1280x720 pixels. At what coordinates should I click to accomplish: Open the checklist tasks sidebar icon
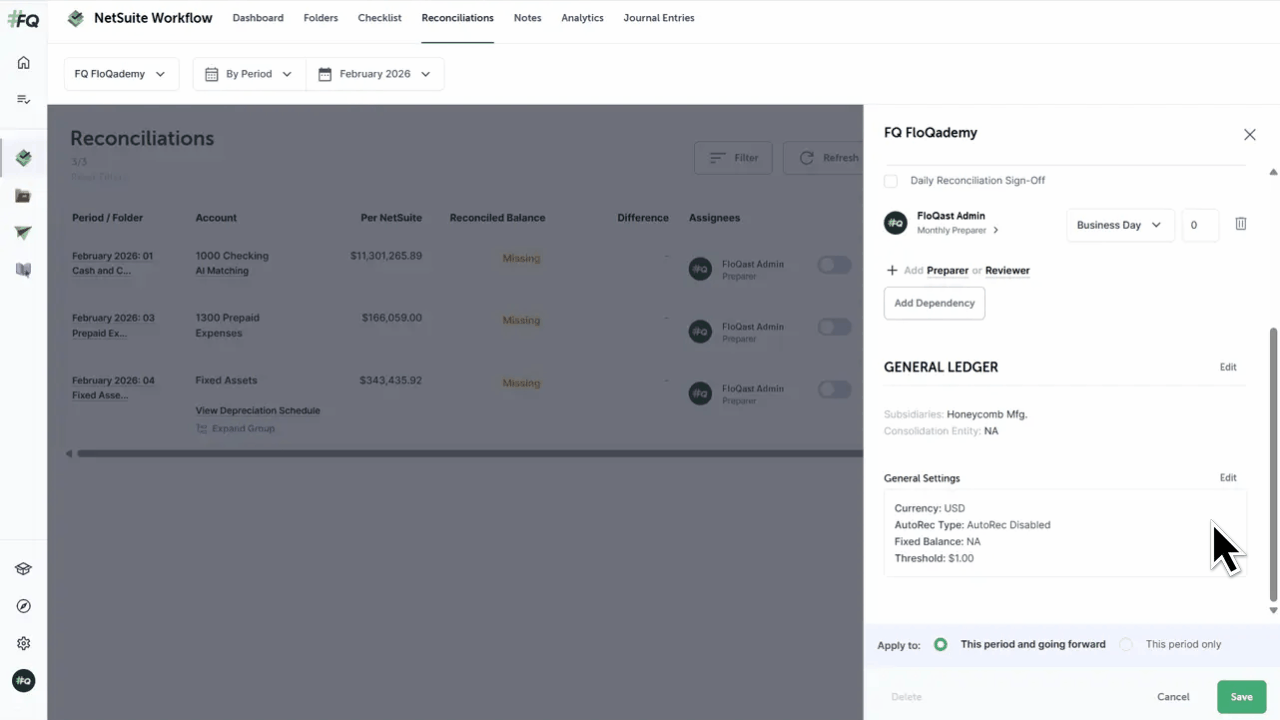[23, 99]
